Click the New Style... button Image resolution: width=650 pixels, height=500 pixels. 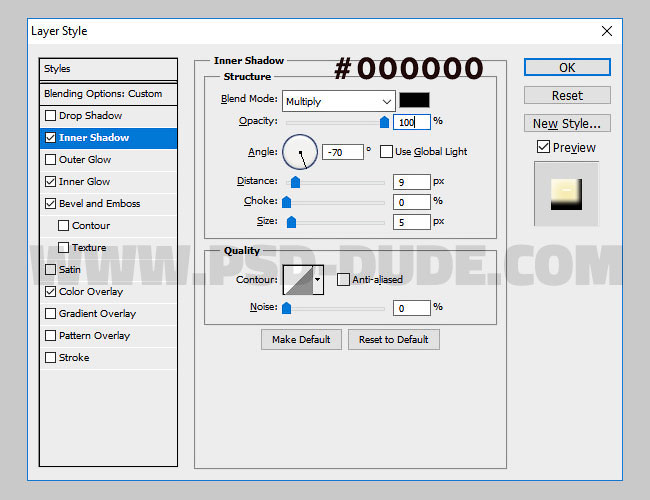coord(567,123)
